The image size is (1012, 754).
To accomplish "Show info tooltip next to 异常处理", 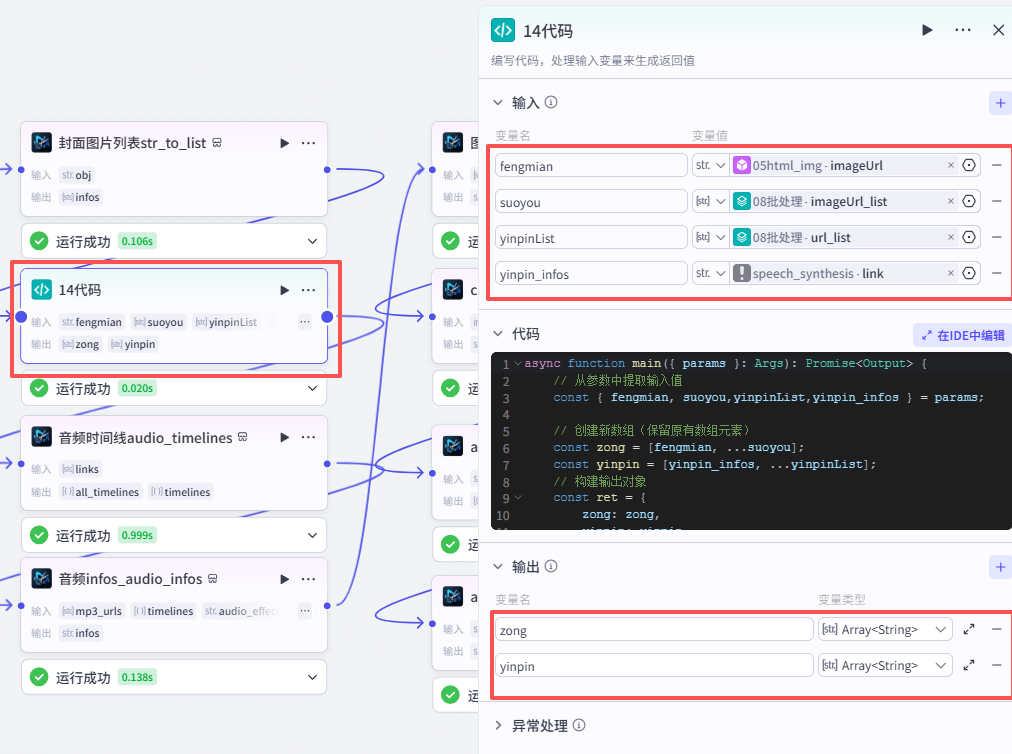I will pos(579,726).
